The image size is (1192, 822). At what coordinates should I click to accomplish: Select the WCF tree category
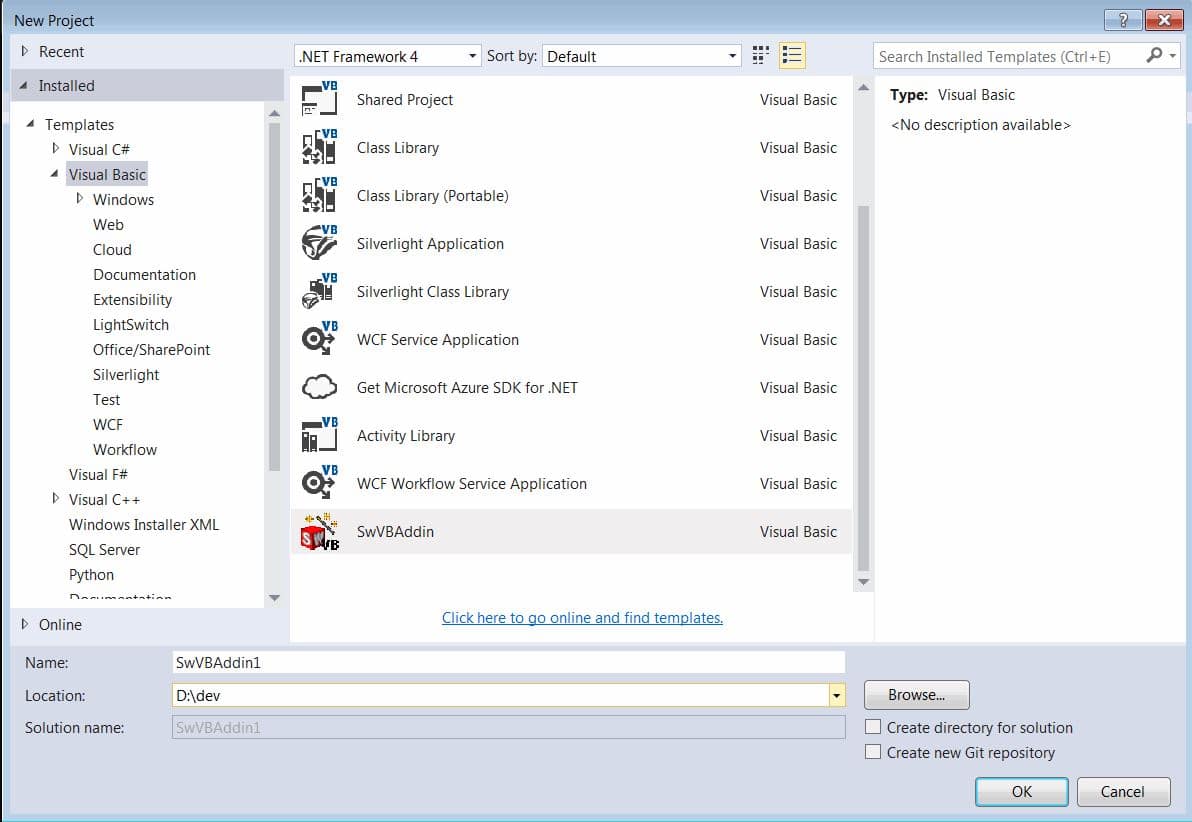click(108, 424)
